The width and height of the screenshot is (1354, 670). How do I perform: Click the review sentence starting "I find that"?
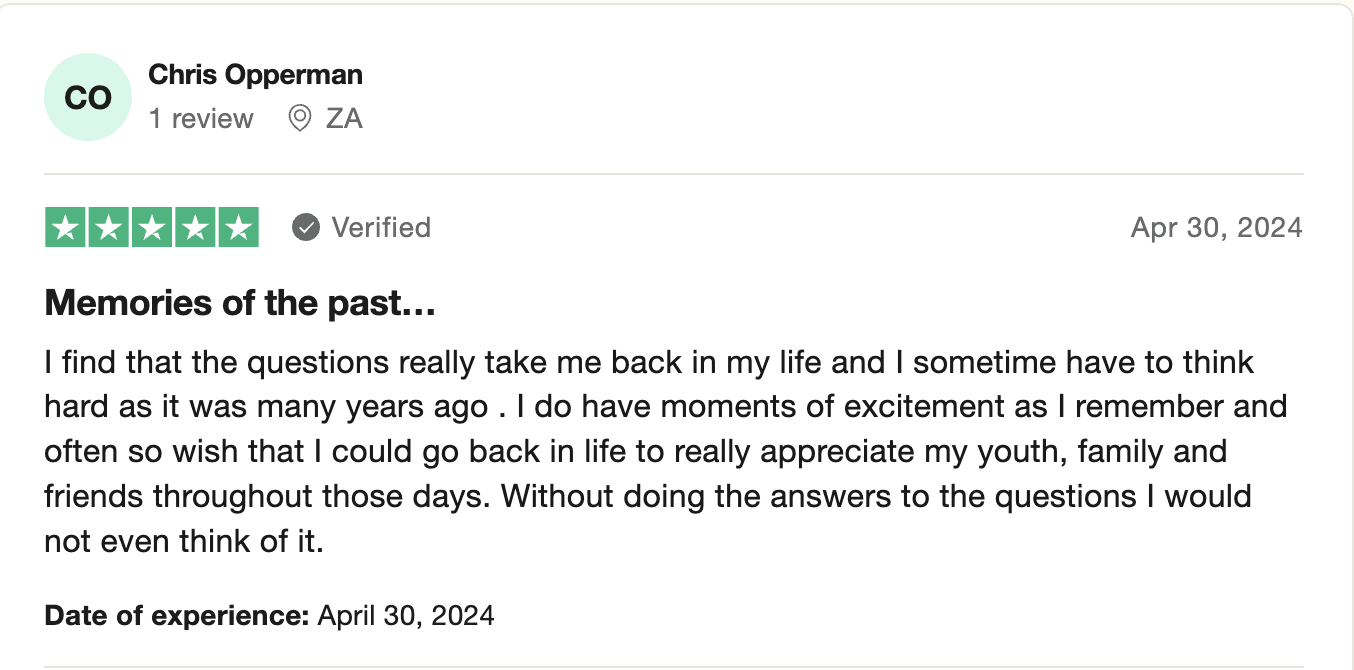(400, 361)
